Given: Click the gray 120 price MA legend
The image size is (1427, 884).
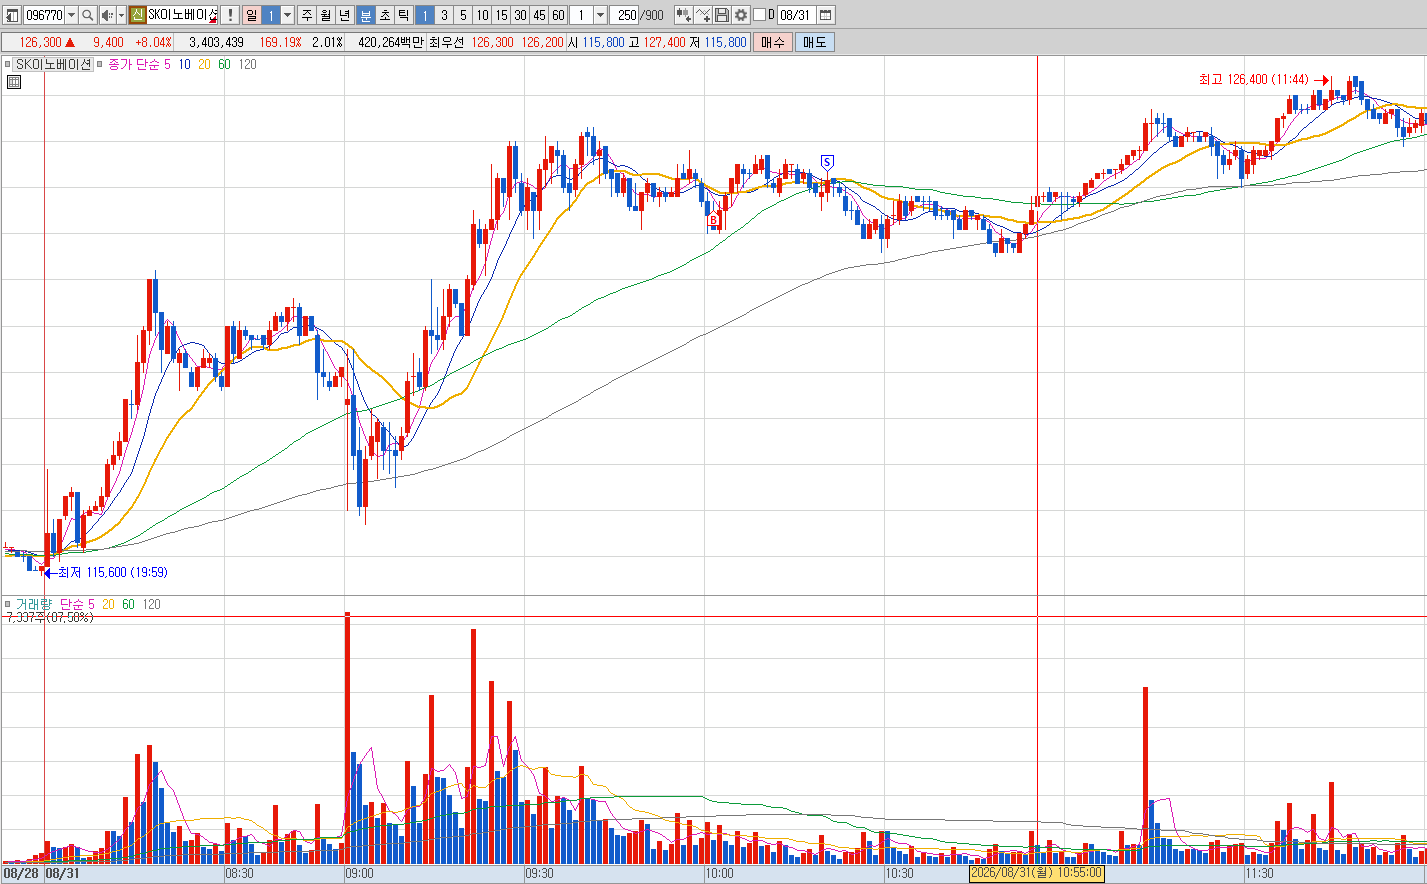Looking at the screenshot, I should click(247, 64).
